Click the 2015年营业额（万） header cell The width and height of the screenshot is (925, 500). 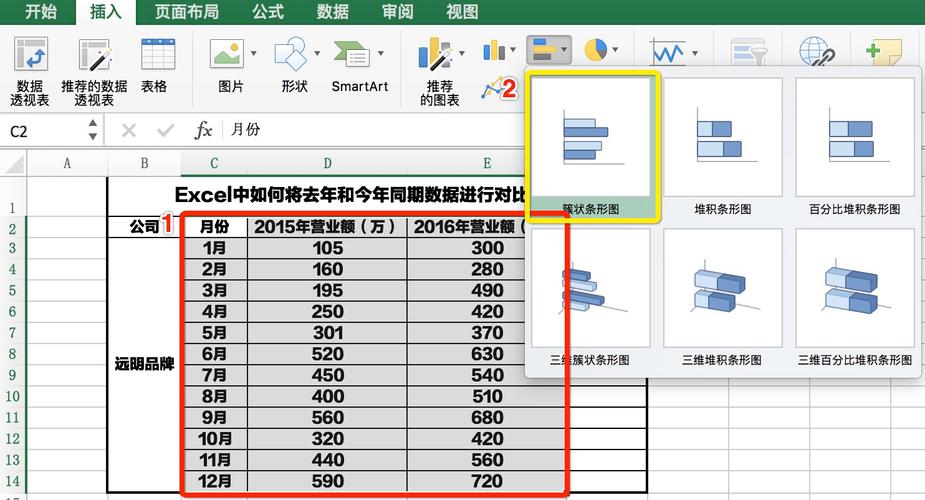click(327, 226)
